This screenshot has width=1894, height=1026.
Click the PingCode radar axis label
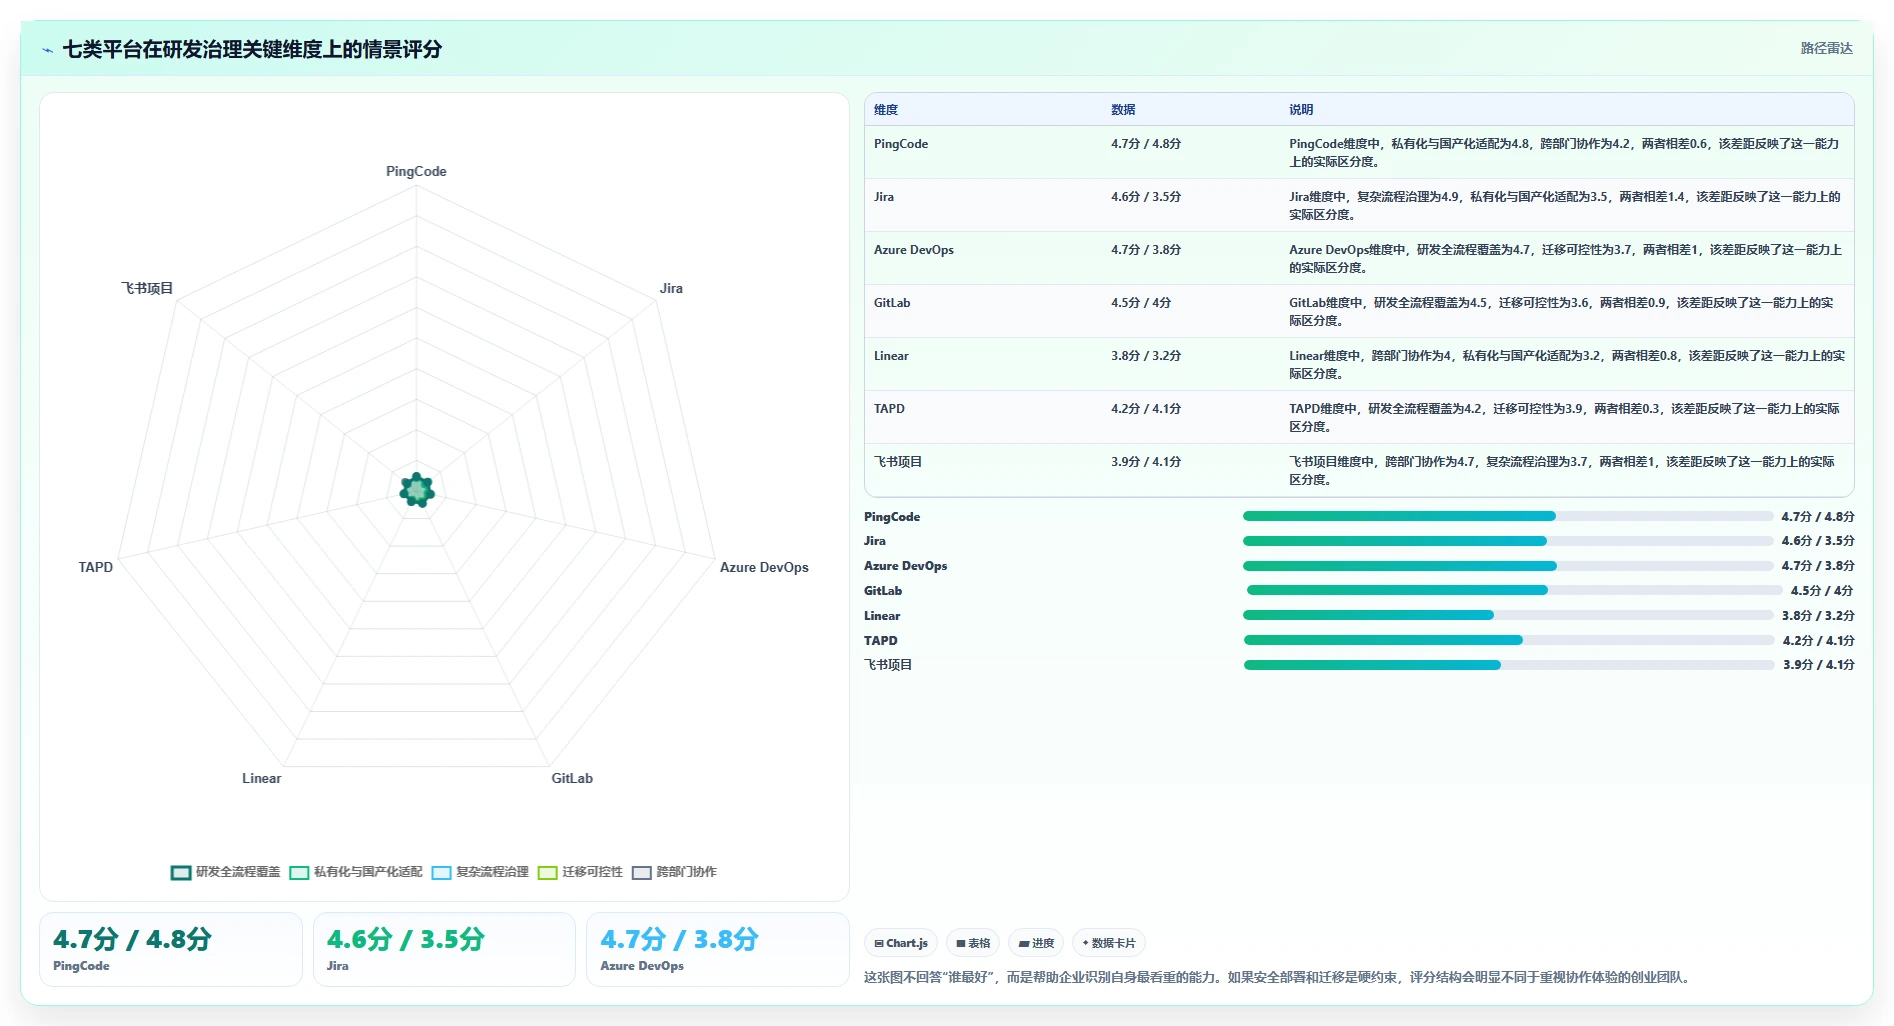416,171
